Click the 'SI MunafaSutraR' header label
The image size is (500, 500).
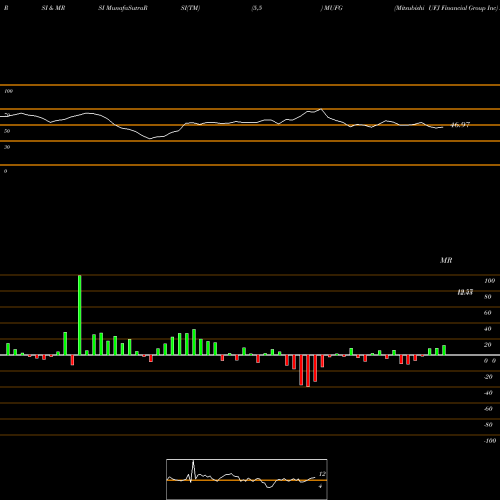123,8
